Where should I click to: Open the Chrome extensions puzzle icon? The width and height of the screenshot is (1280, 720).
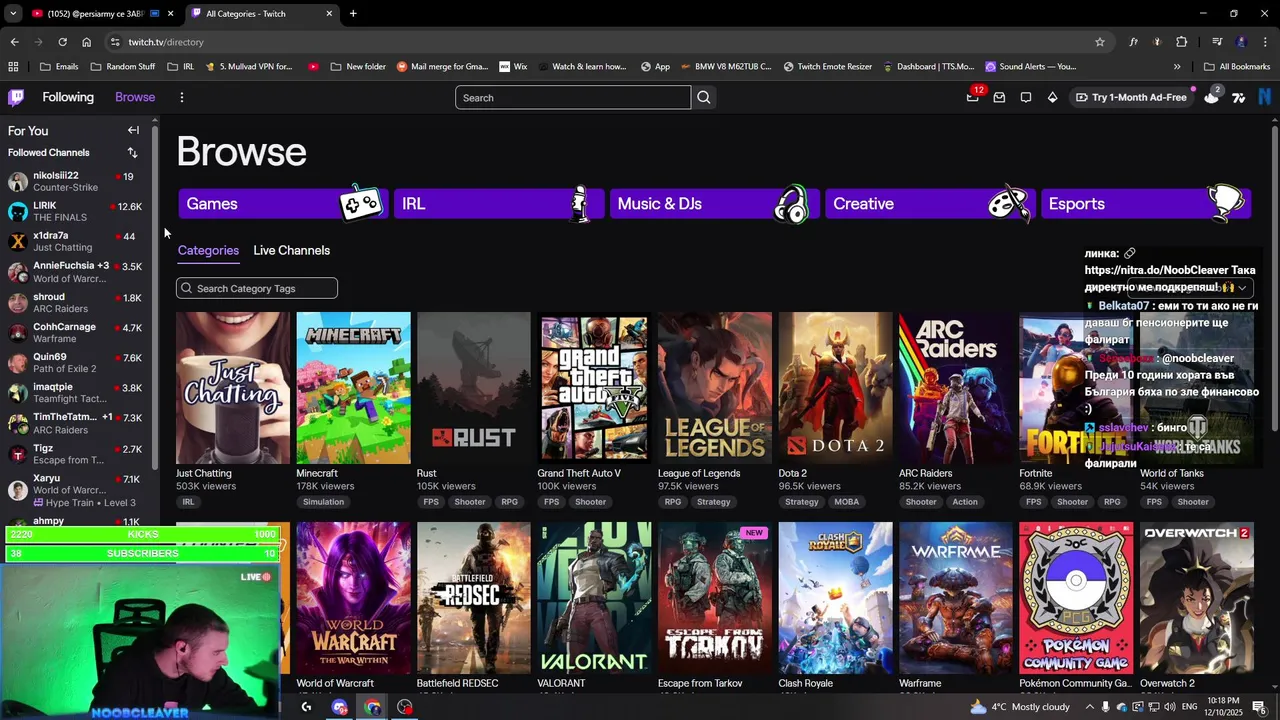(1182, 42)
